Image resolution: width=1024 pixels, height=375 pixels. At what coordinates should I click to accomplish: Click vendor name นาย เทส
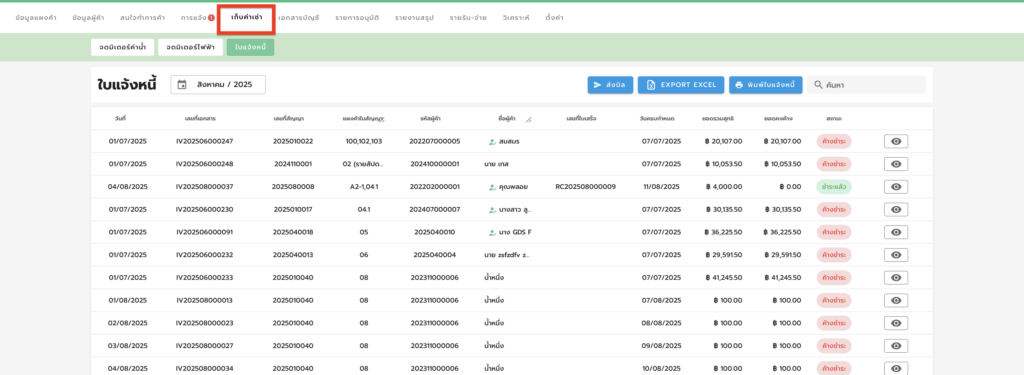496,164
